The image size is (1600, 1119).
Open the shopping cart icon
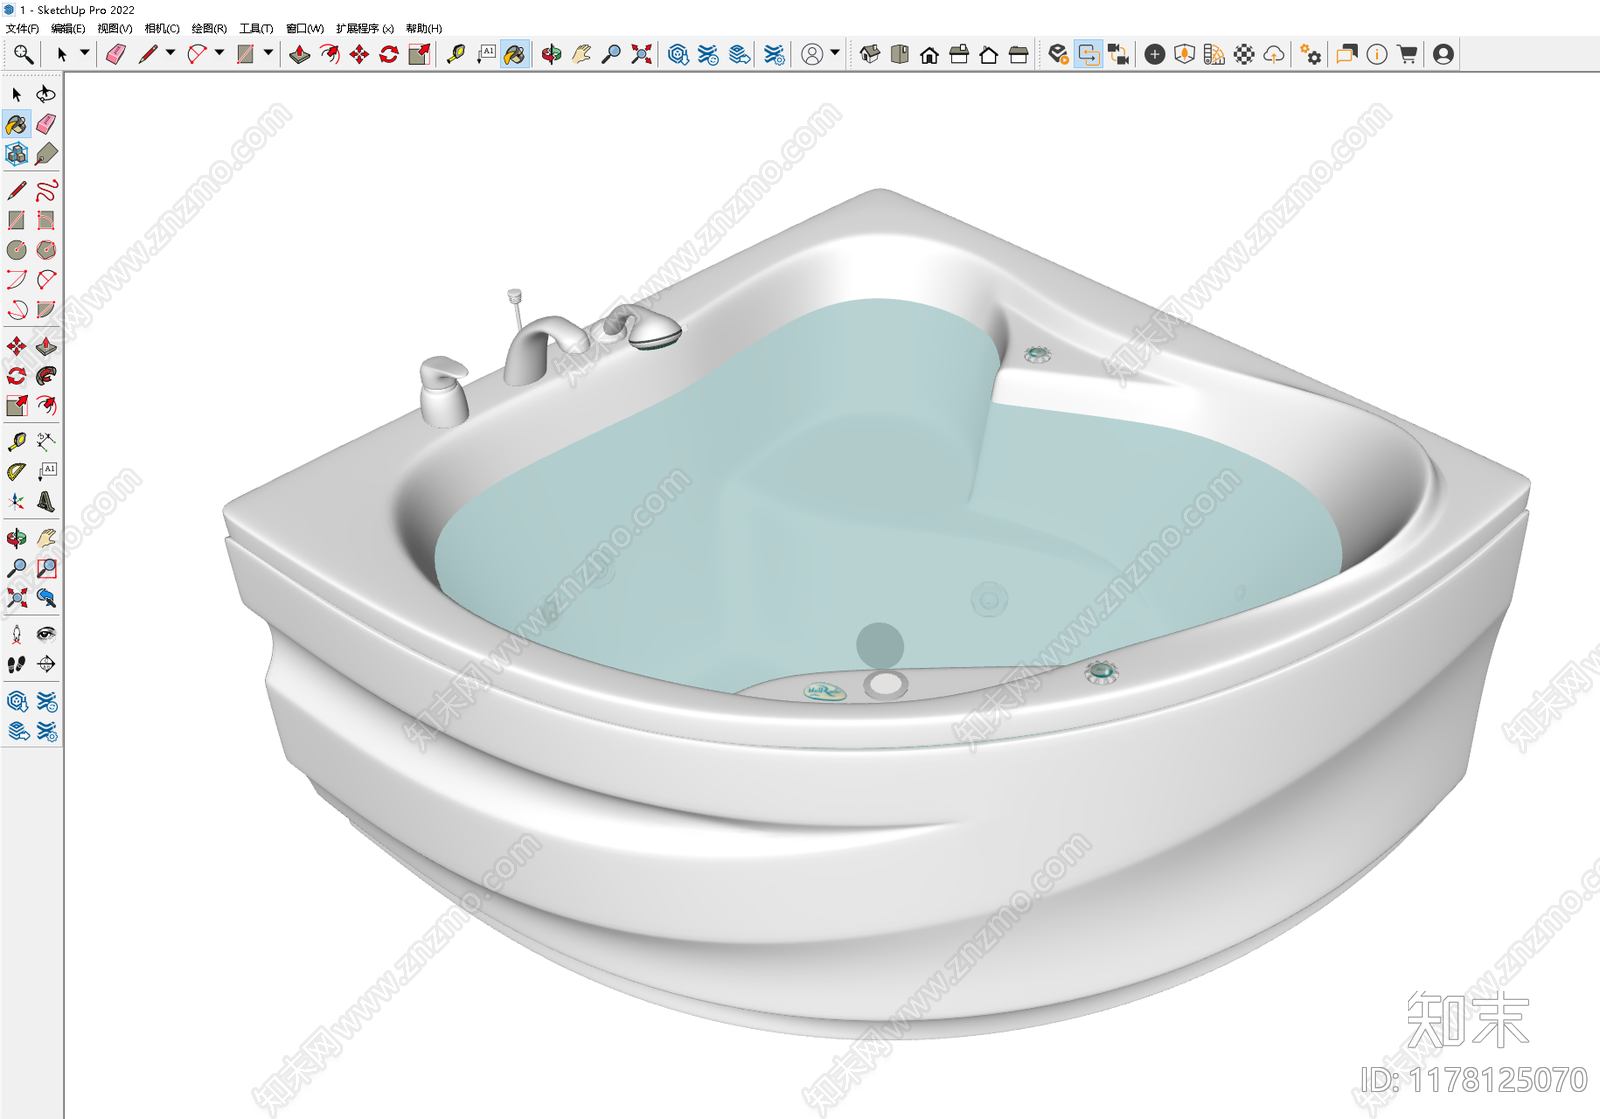1407,54
